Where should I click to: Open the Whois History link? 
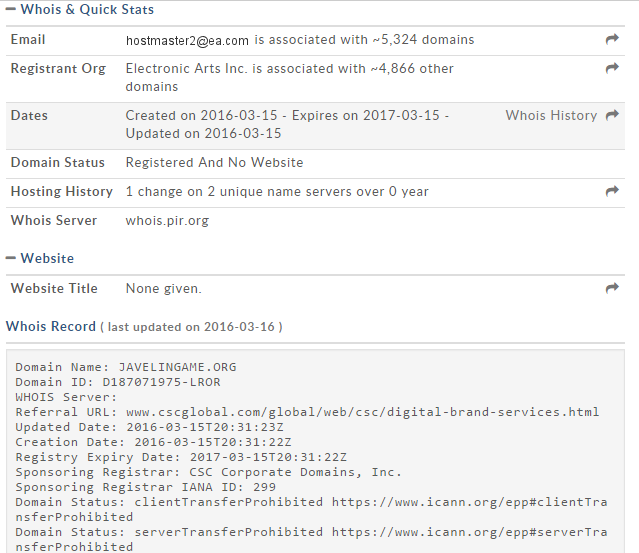click(551, 115)
